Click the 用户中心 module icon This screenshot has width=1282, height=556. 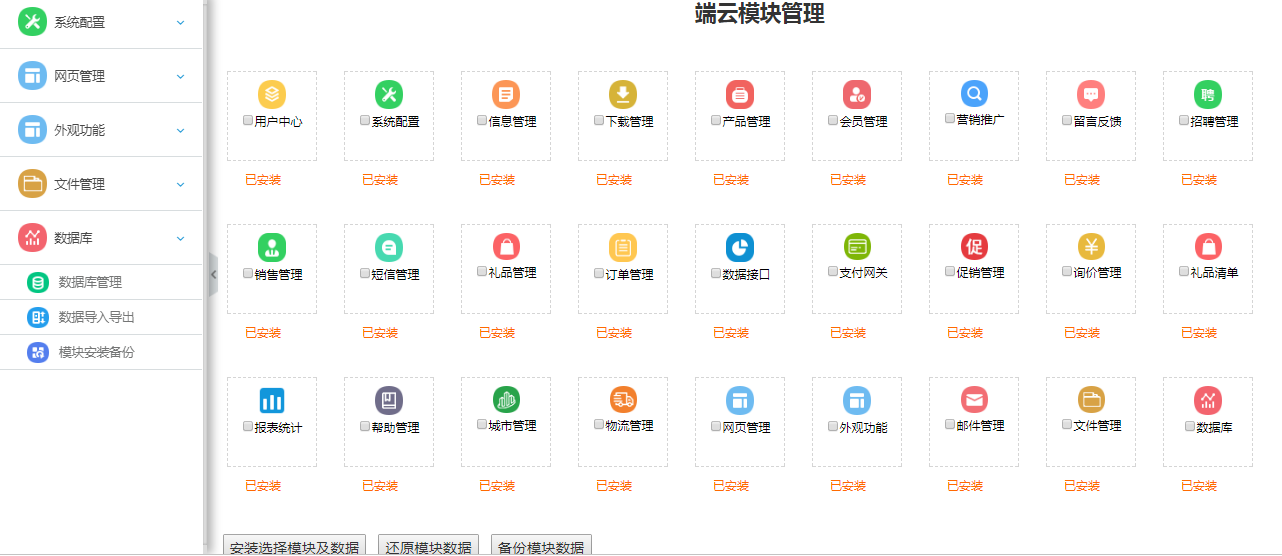click(x=272, y=95)
